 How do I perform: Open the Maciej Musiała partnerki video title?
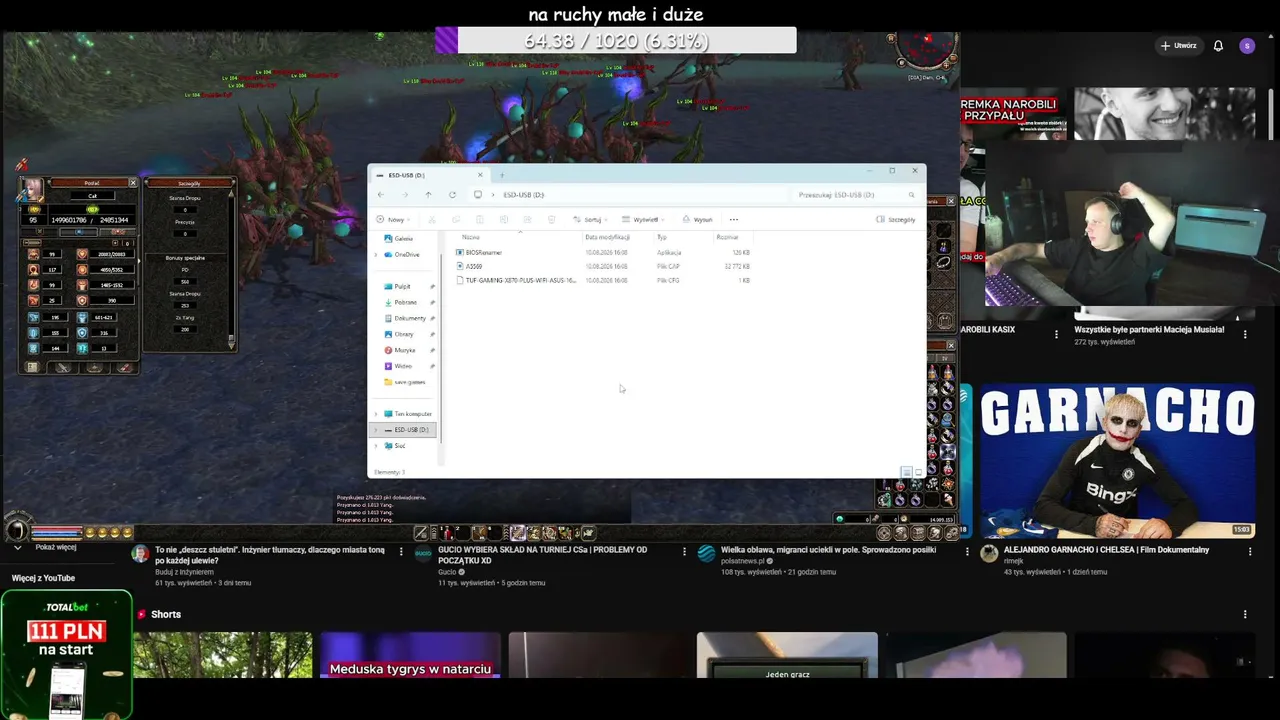(x=1149, y=330)
